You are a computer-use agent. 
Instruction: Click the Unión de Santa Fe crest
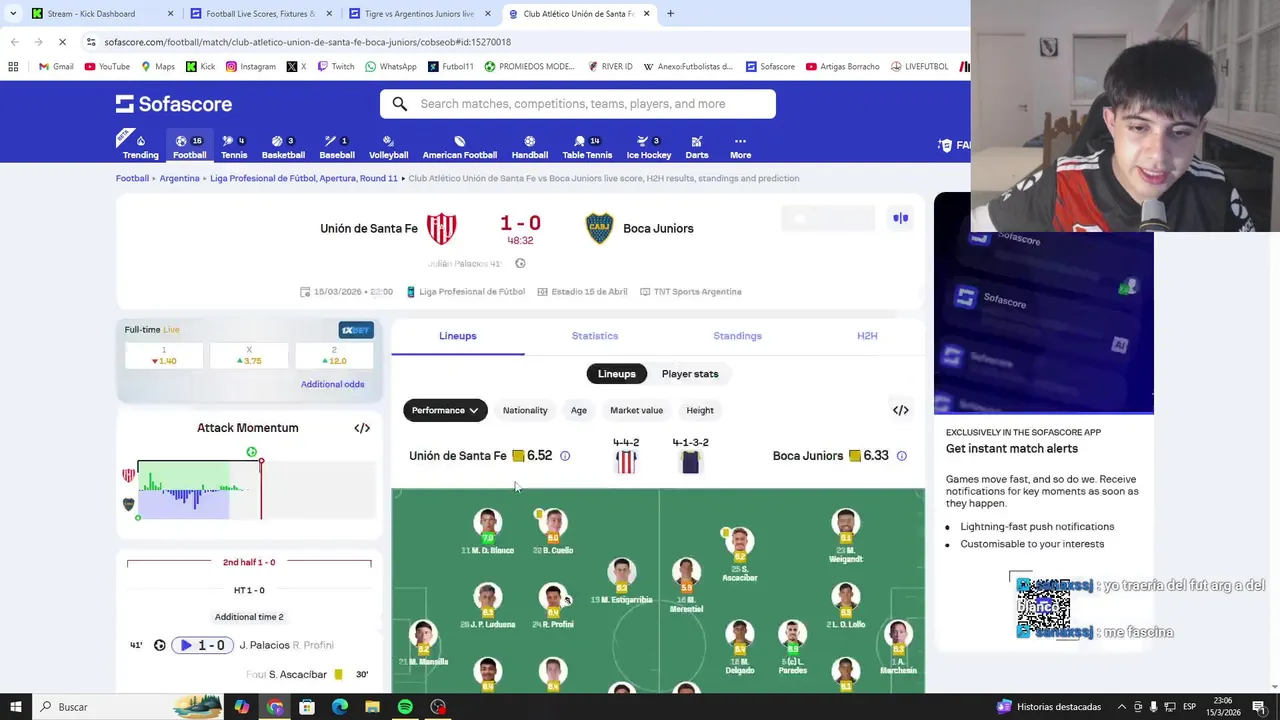(441, 228)
